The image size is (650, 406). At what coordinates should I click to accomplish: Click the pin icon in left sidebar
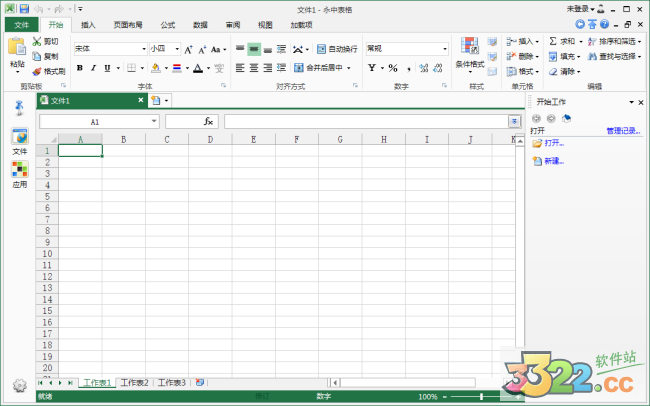coord(20,106)
